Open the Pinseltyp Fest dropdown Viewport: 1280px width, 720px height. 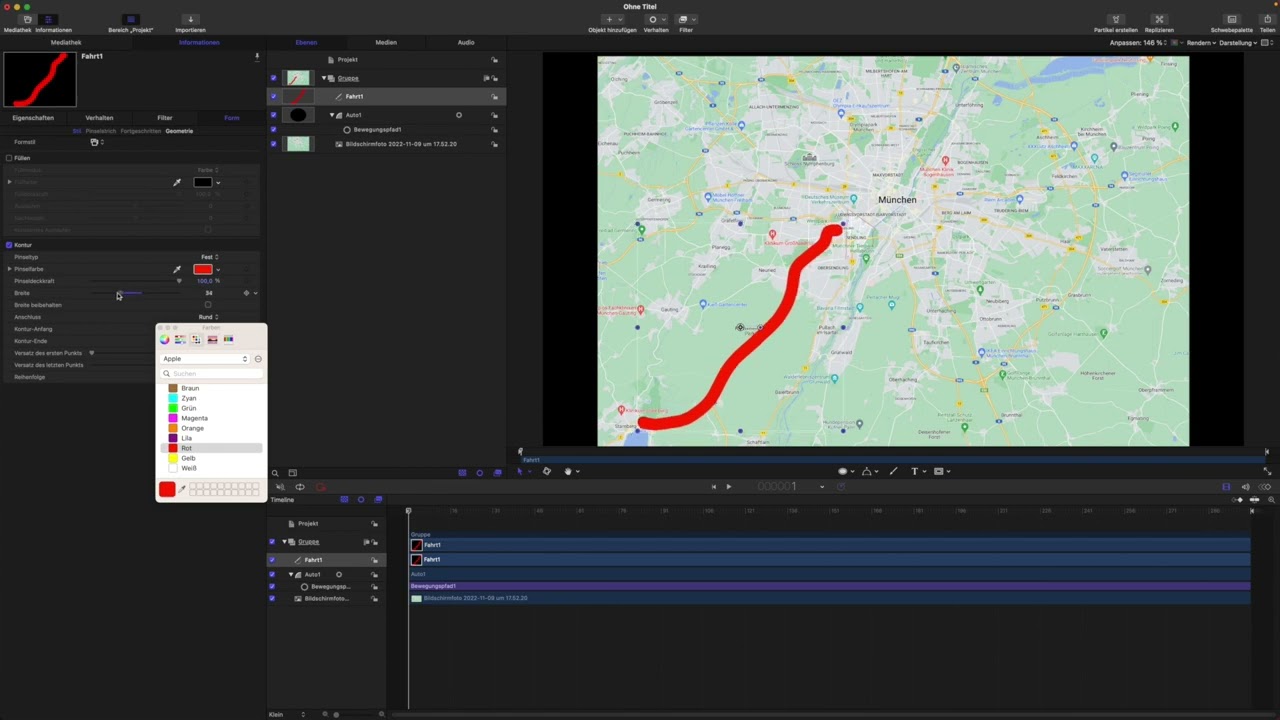coord(209,257)
